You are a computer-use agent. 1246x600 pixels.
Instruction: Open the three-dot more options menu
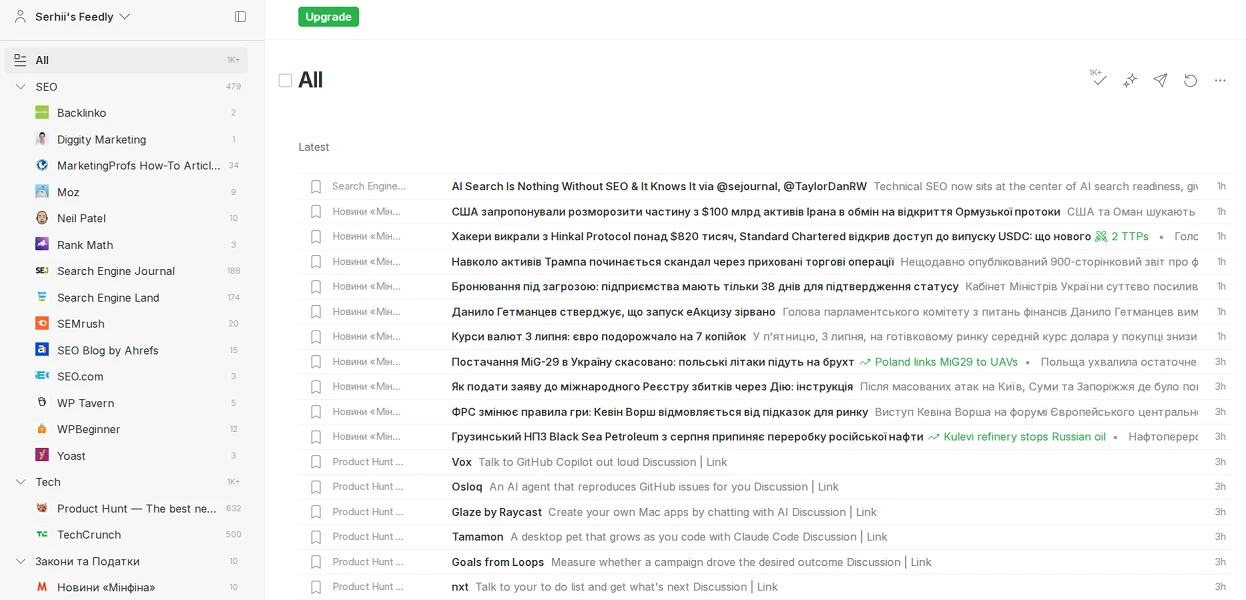click(1220, 80)
